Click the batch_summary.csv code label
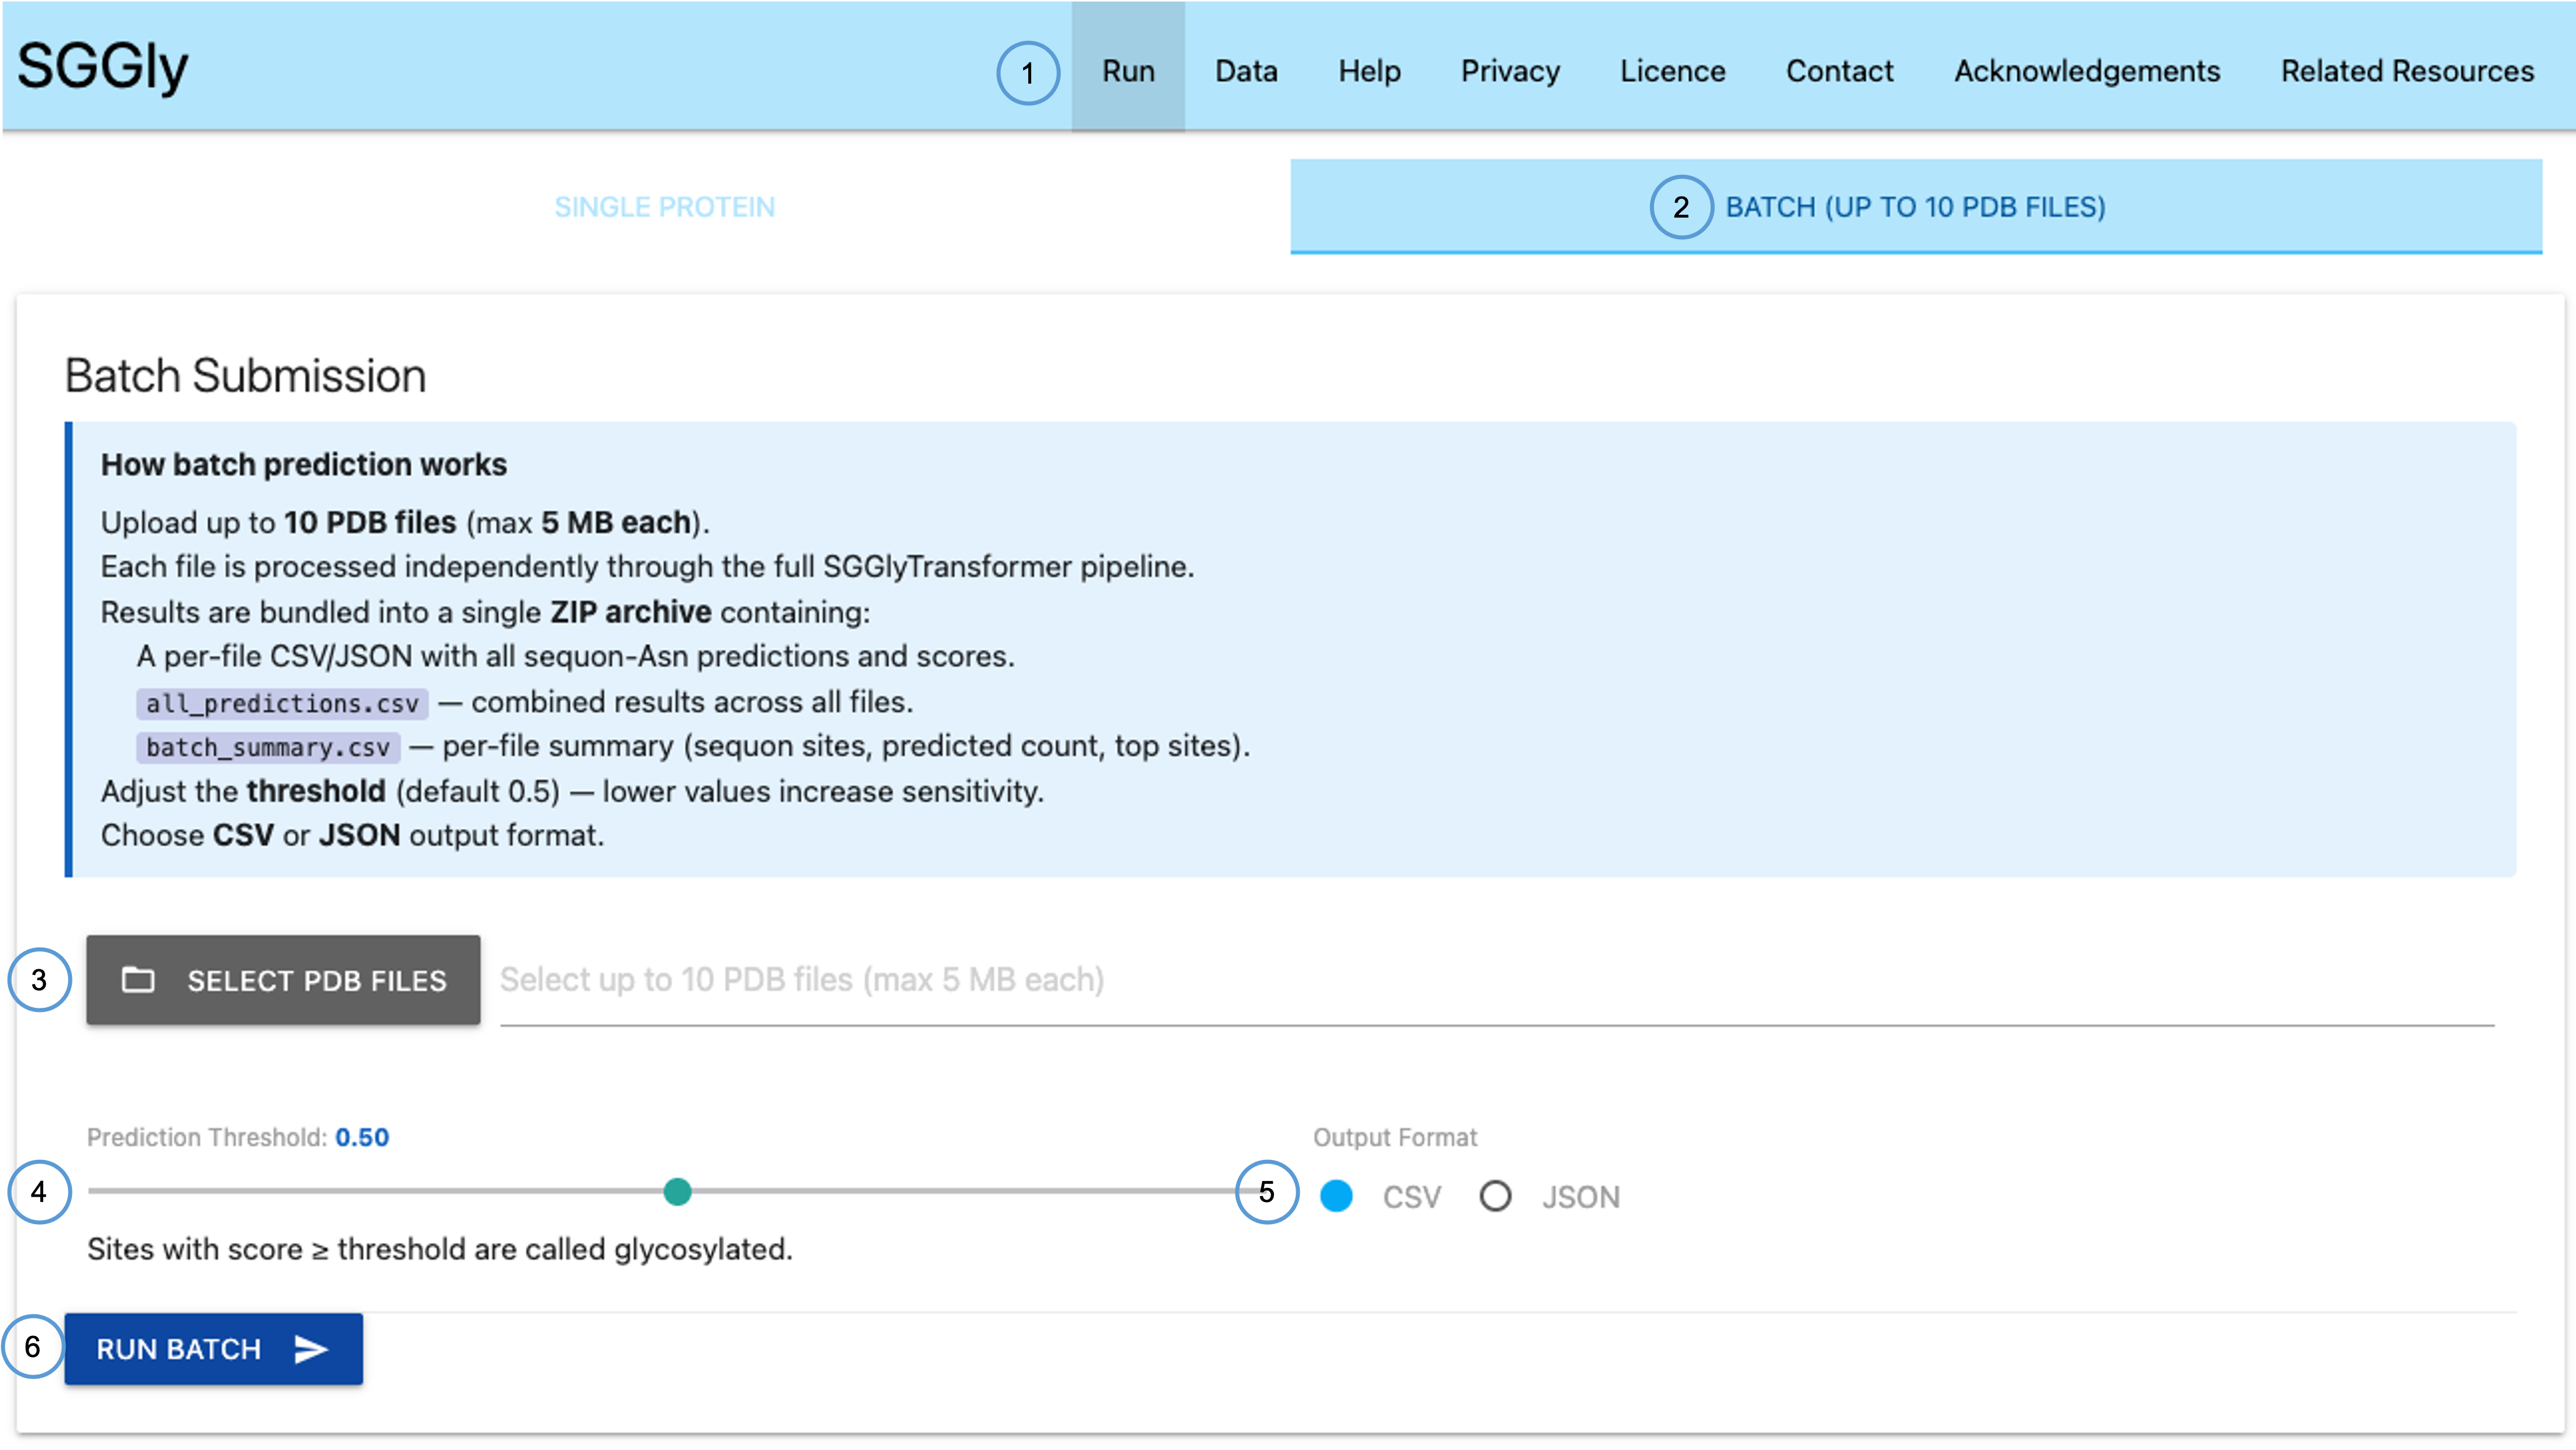The width and height of the screenshot is (2576, 1450). click(268, 747)
